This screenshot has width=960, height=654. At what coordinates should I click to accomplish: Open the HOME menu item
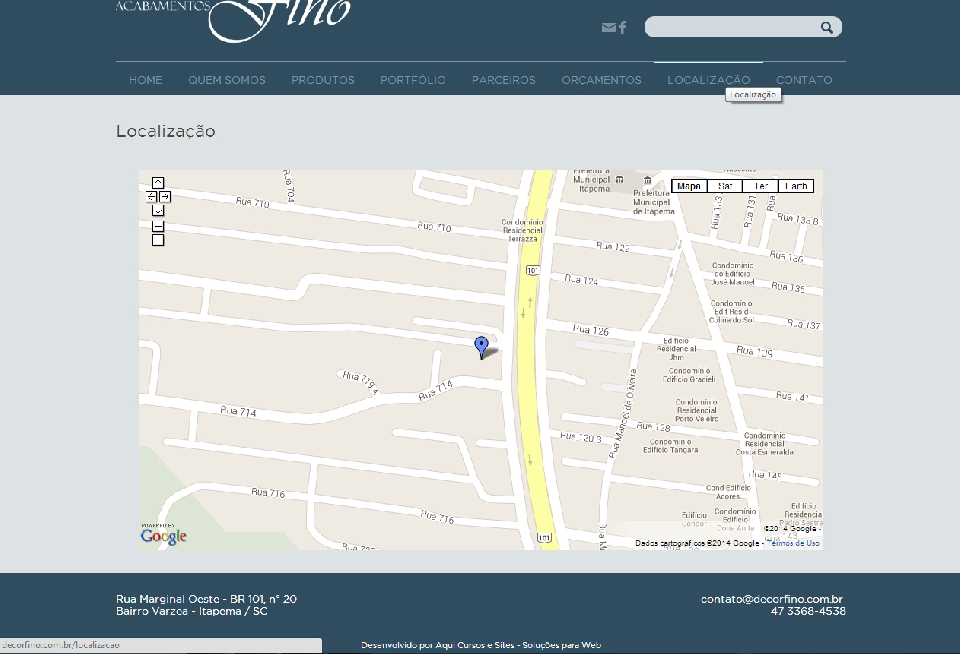(x=146, y=80)
